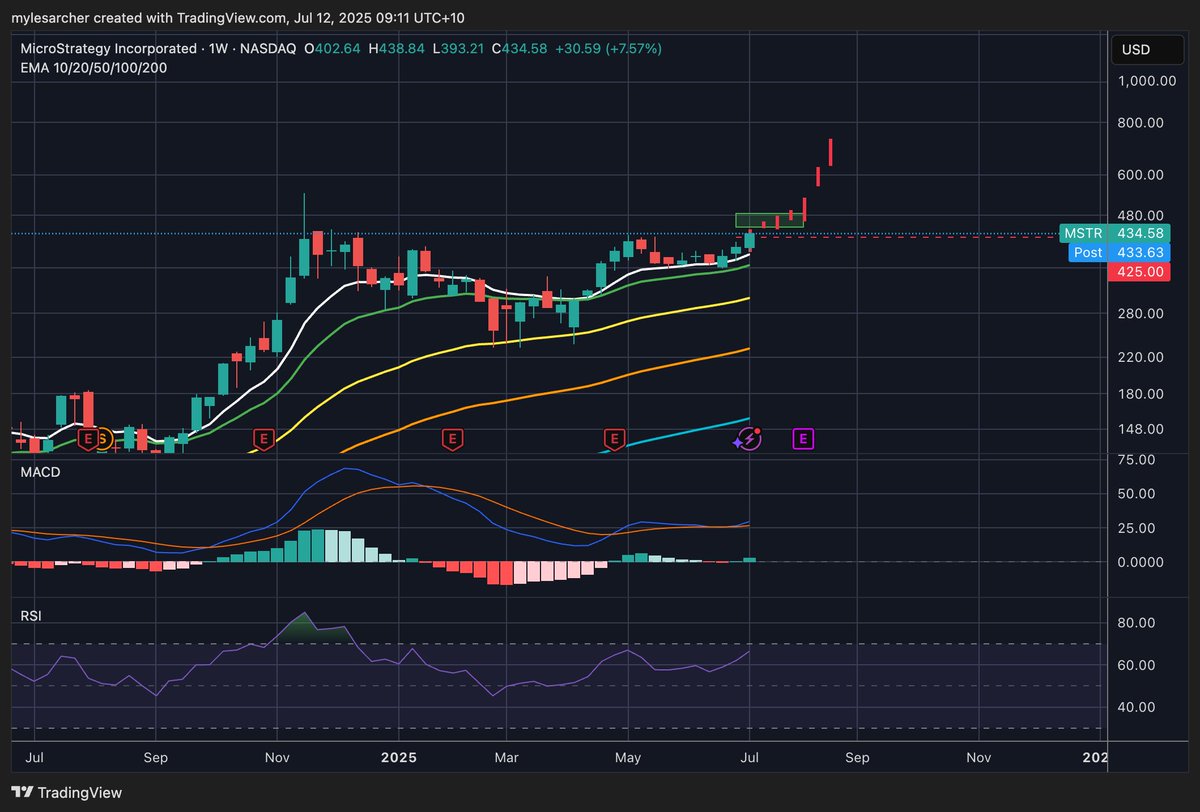Select the RSI indicator label
The width and height of the screenshot is (1200, 812).
(32, 616)
